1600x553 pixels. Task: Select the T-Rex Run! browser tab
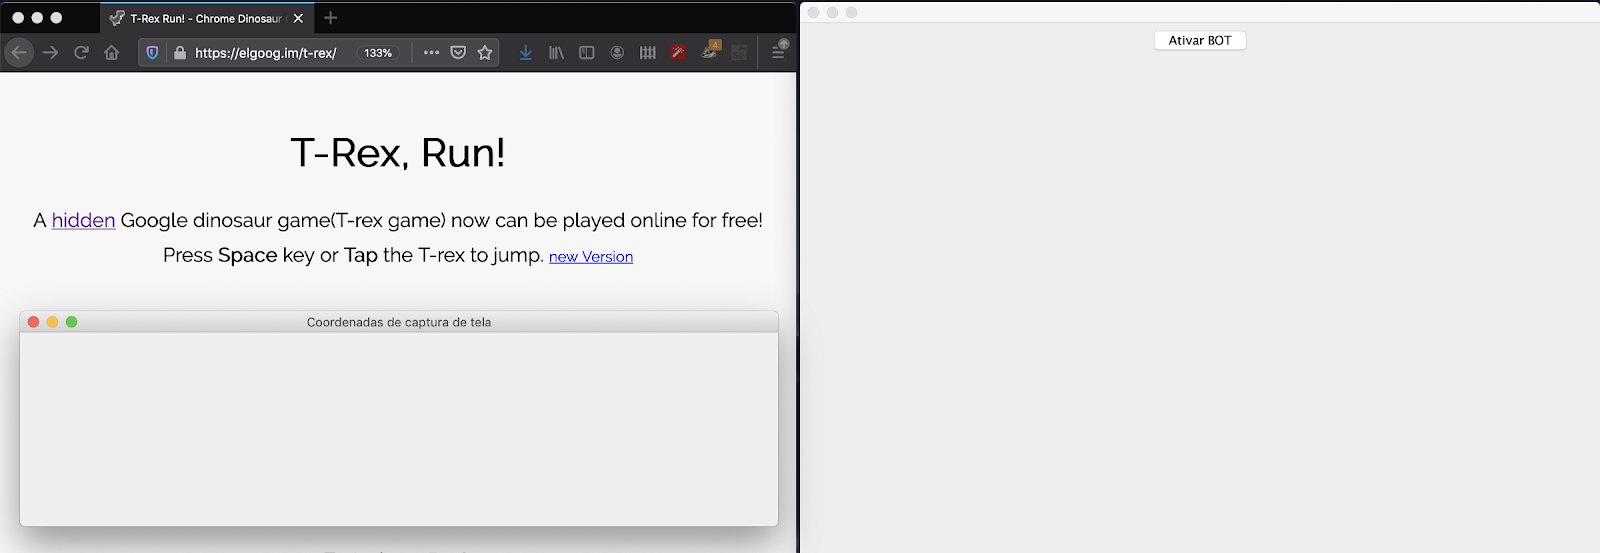(x=207, y=18)
